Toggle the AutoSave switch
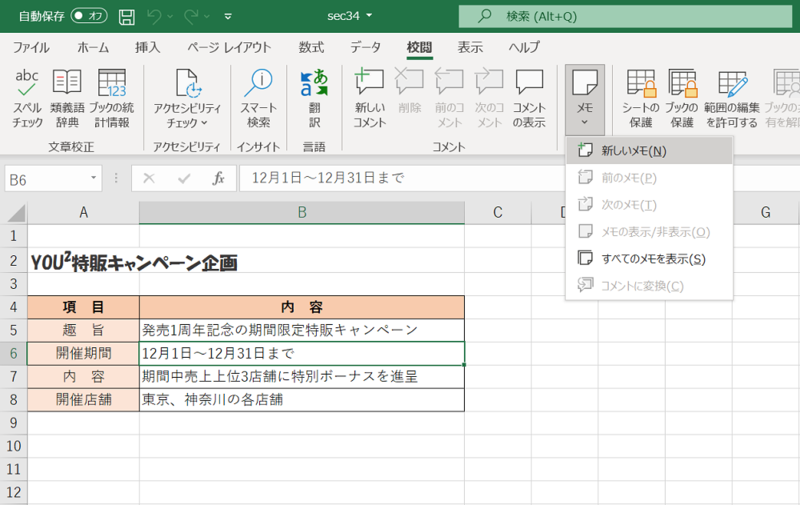 [89, 16]
